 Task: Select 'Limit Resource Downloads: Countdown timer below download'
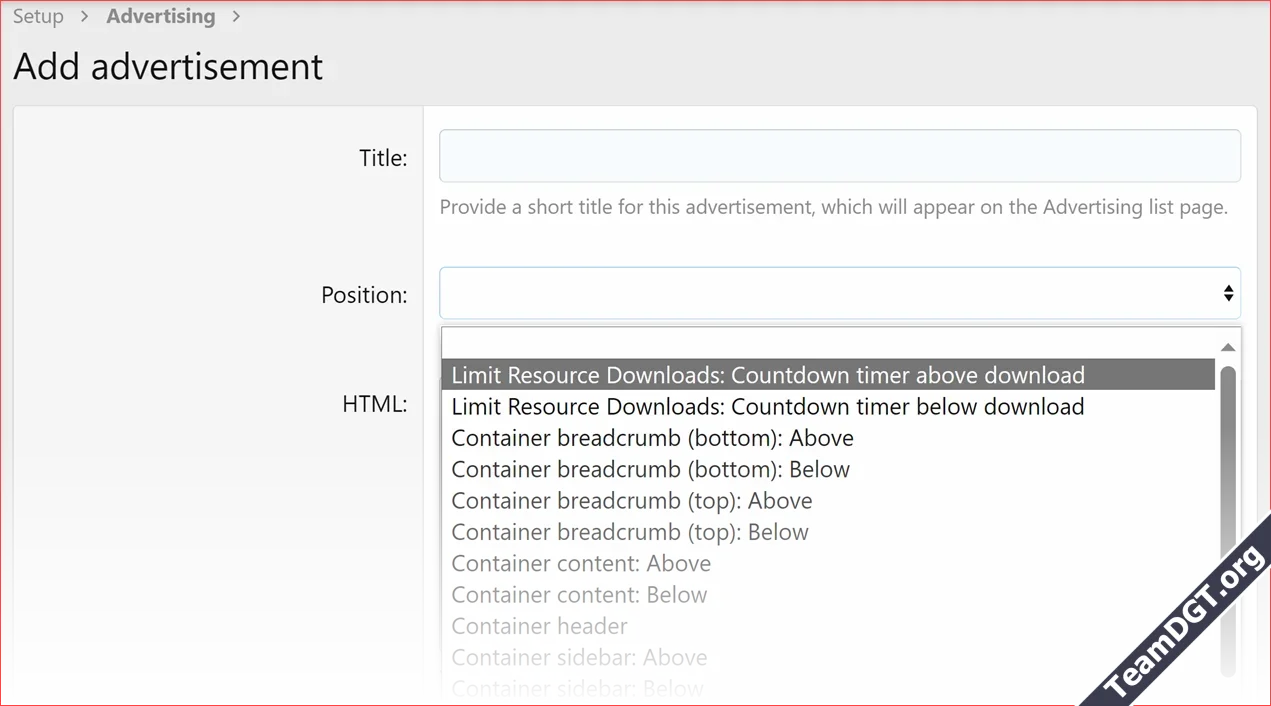[768, 406]
